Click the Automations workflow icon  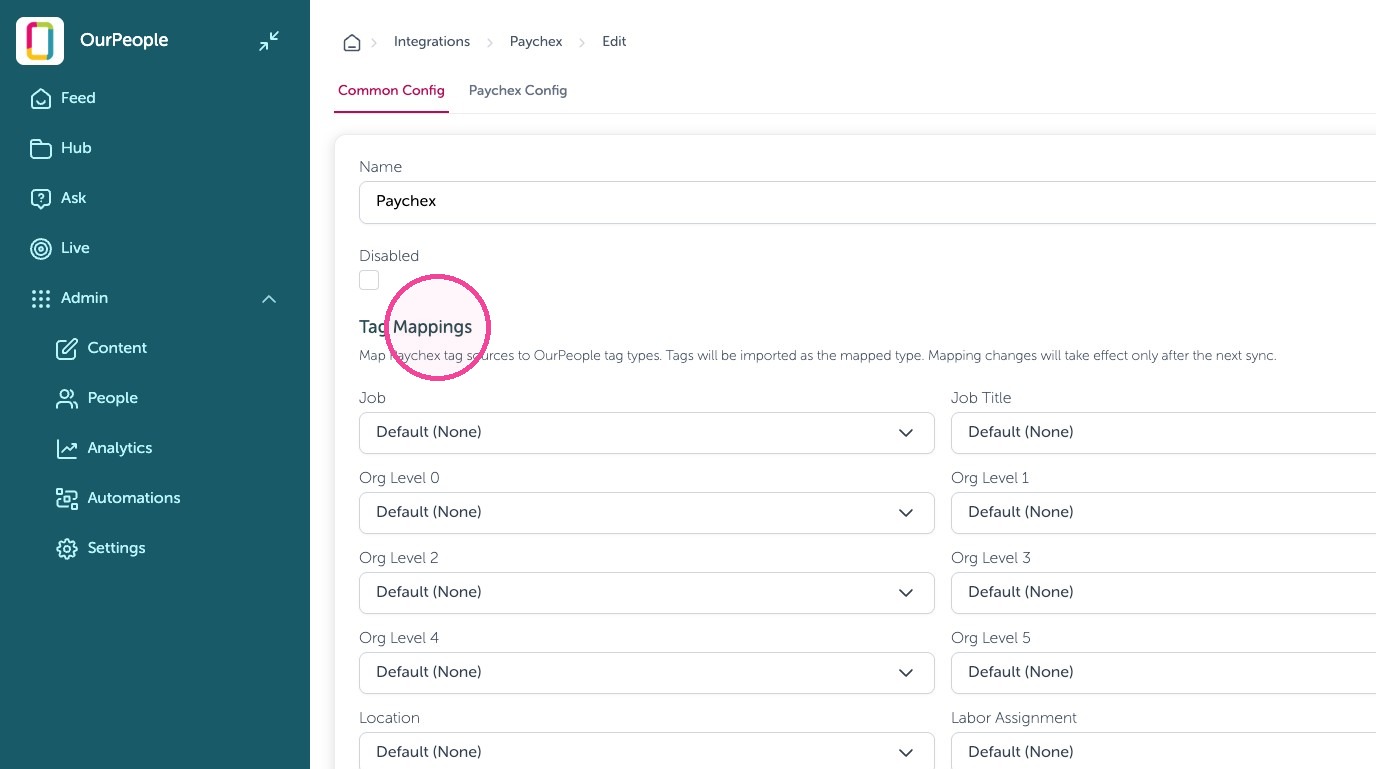pos(67,498)
